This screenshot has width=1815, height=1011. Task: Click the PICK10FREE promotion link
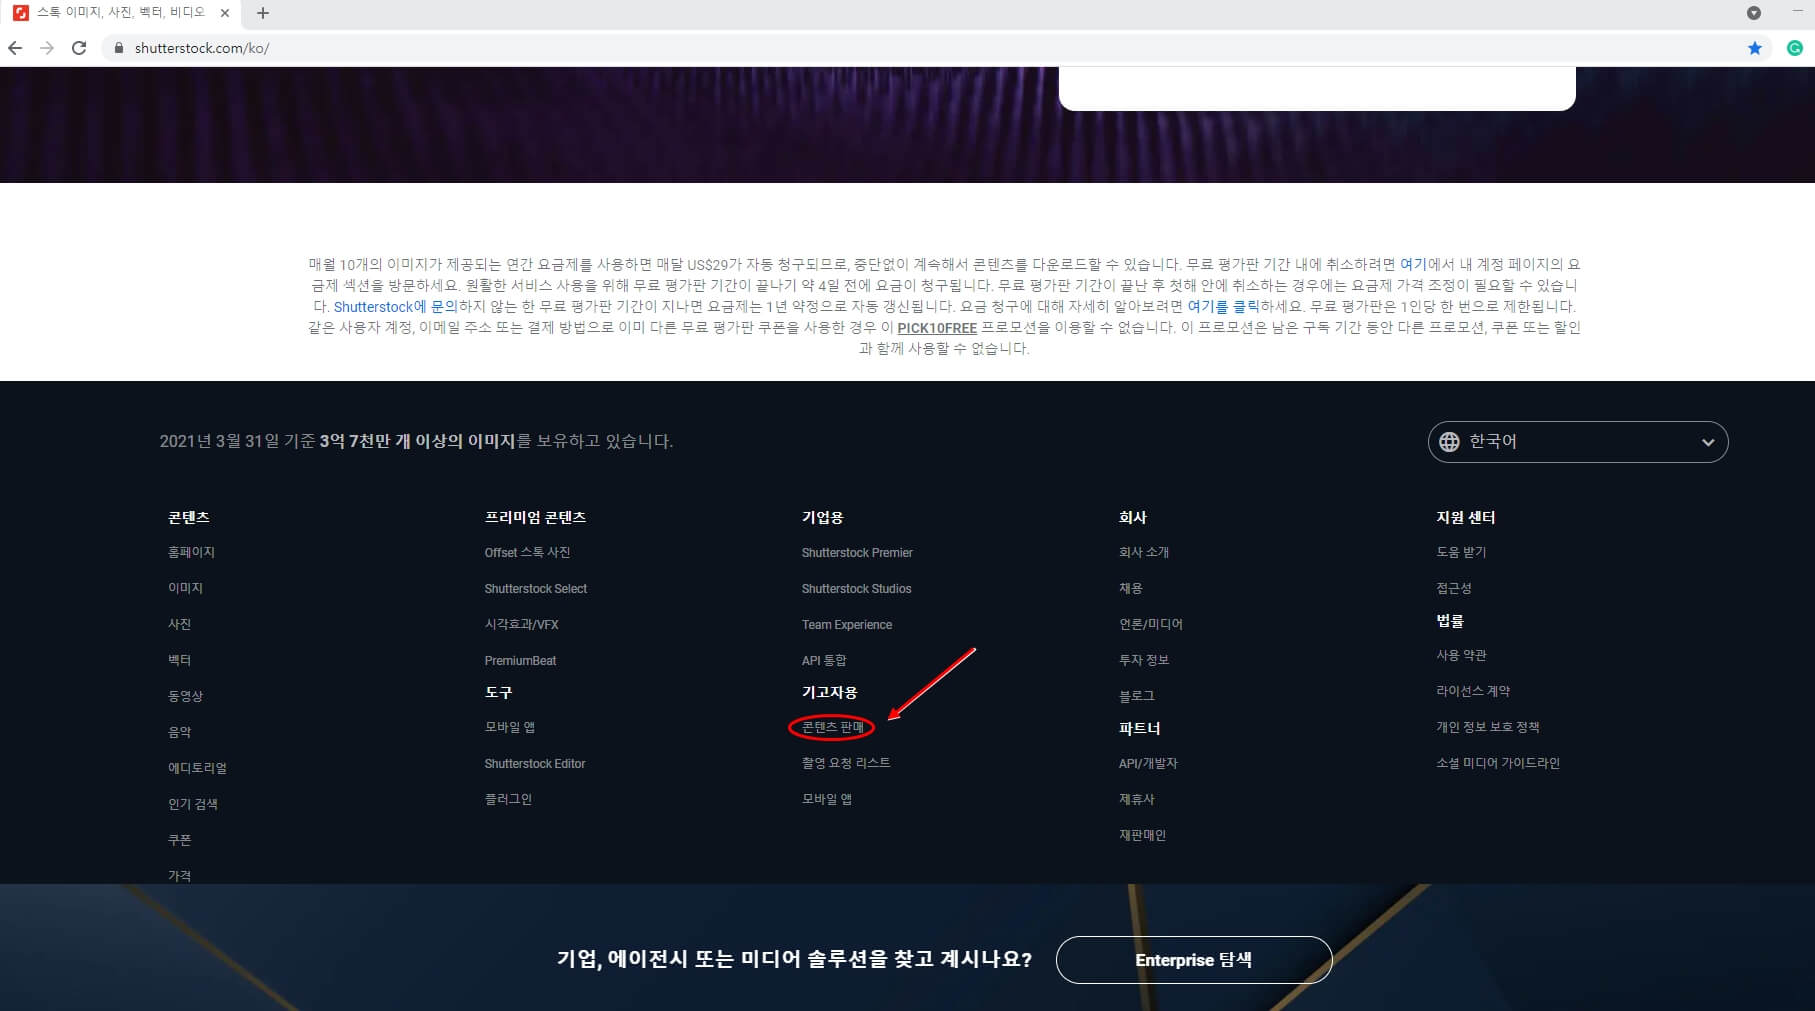[937, 328]
